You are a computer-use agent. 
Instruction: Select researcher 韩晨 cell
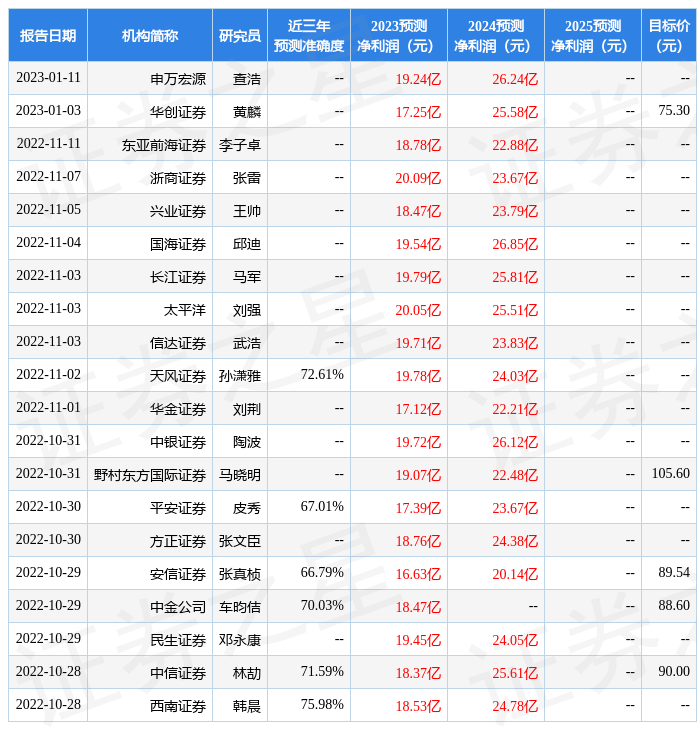point(240,706)
